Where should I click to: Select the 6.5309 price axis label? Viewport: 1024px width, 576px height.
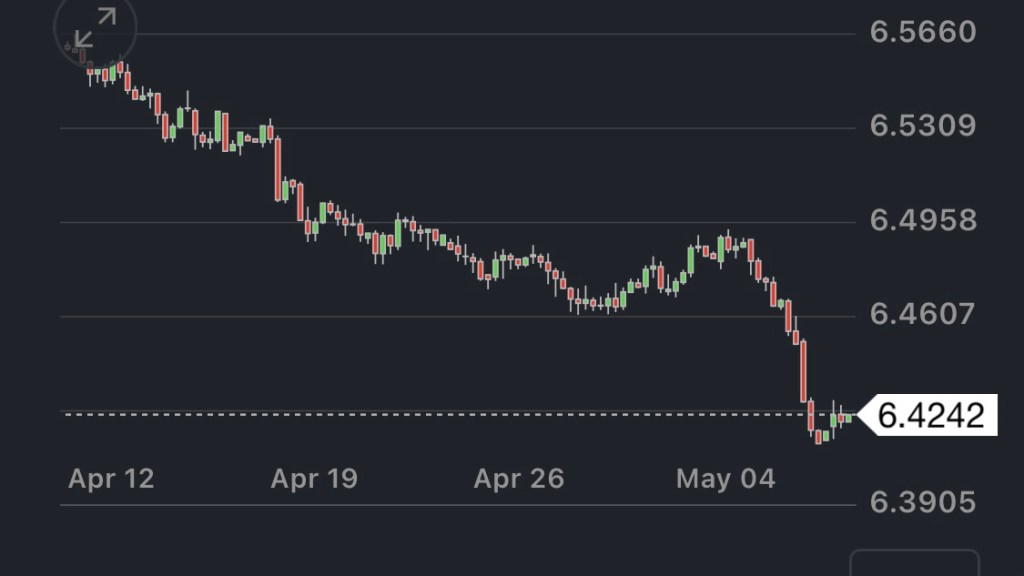pyautogui.click(x=922, y=127)
